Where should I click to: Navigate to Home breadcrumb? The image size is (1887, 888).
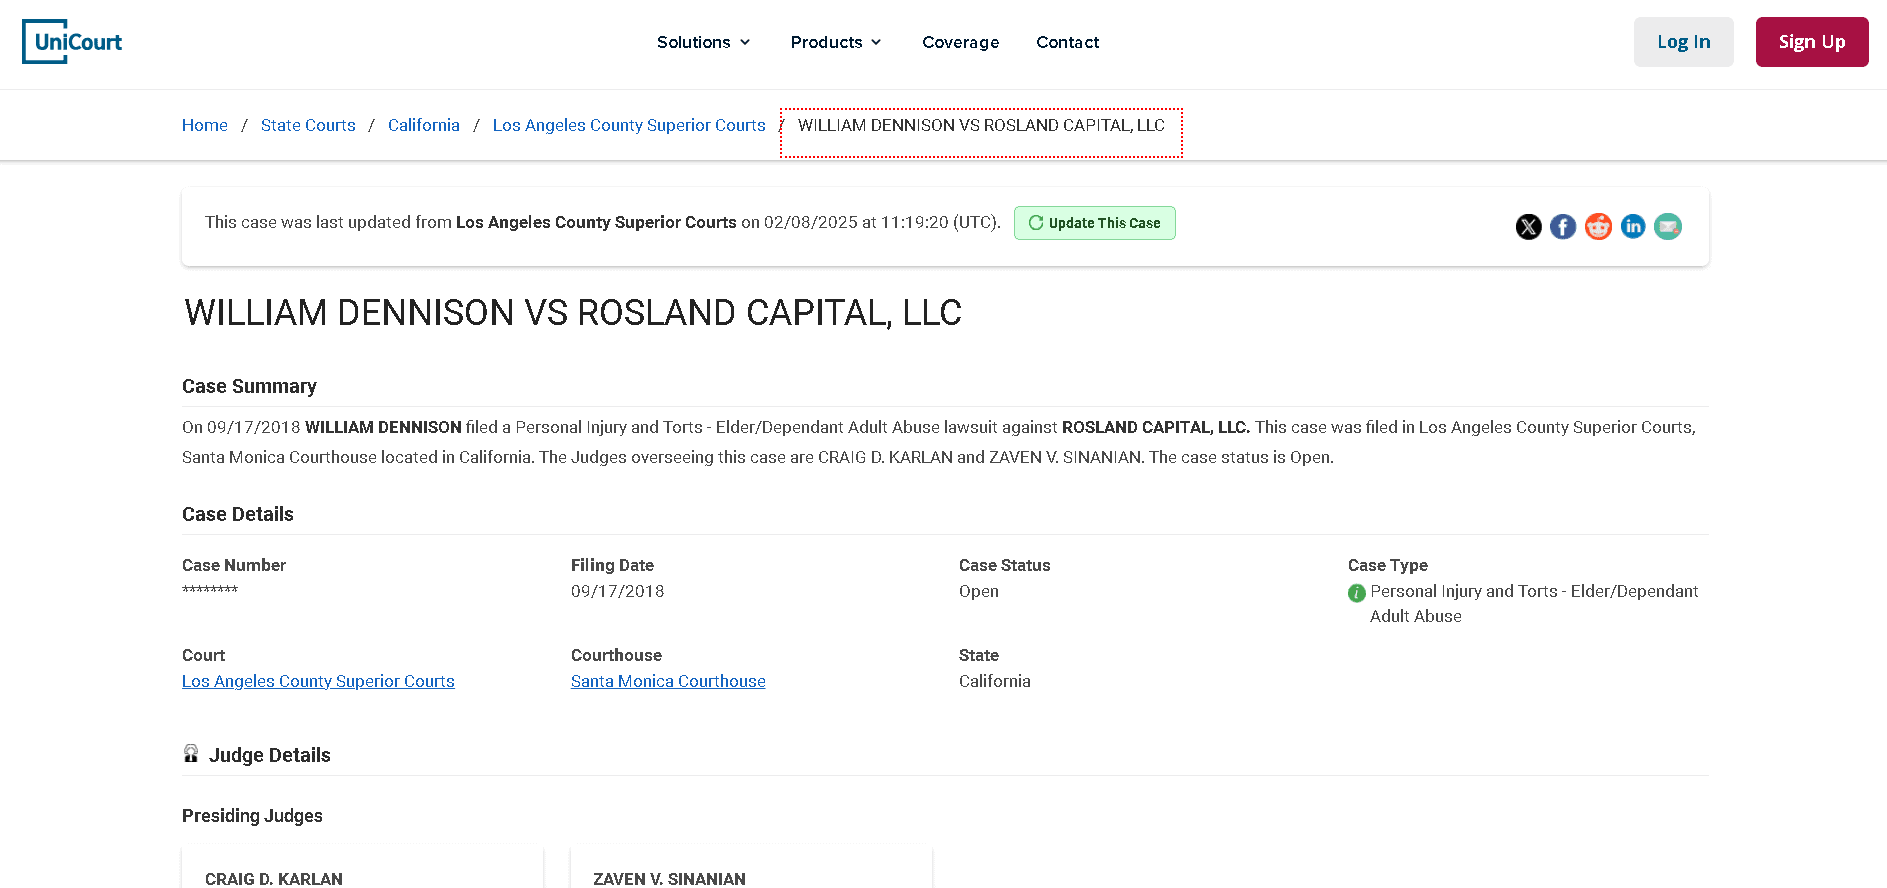[205, 125]
